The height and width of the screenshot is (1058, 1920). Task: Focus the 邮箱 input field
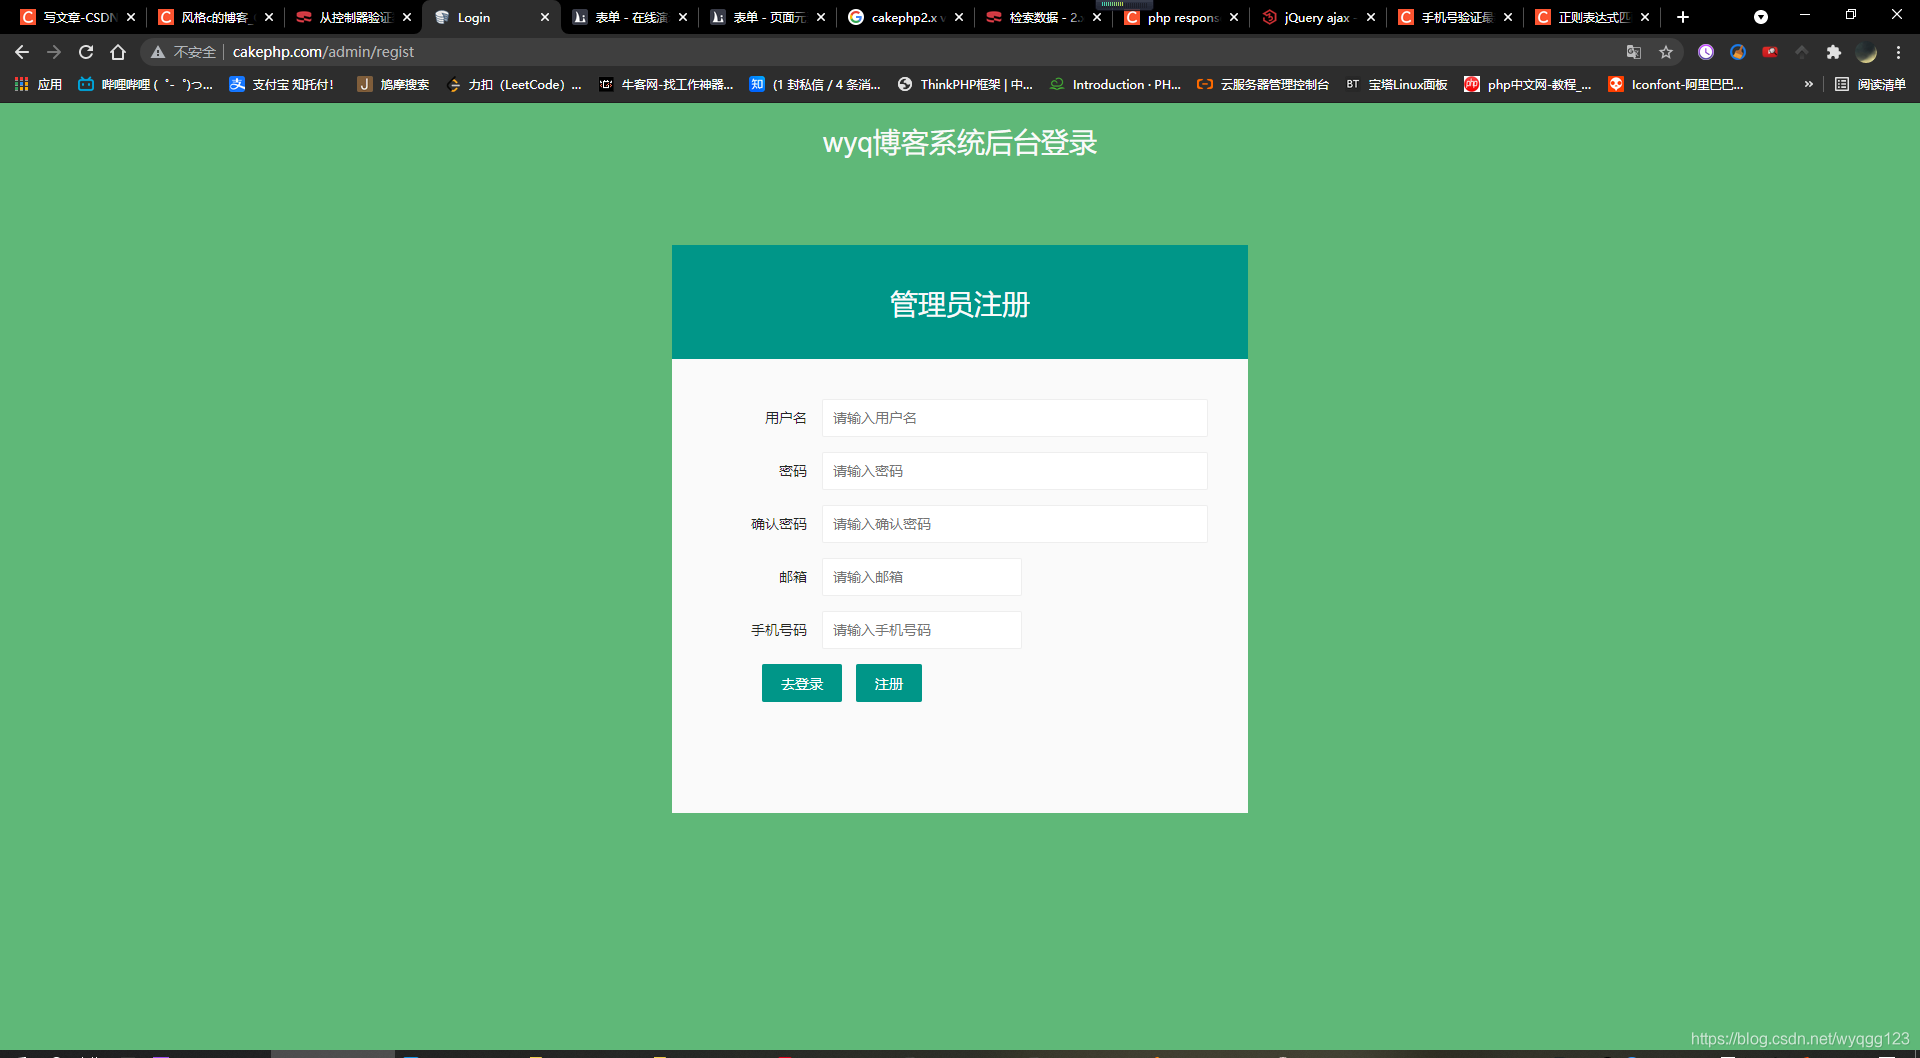point(921,577)
